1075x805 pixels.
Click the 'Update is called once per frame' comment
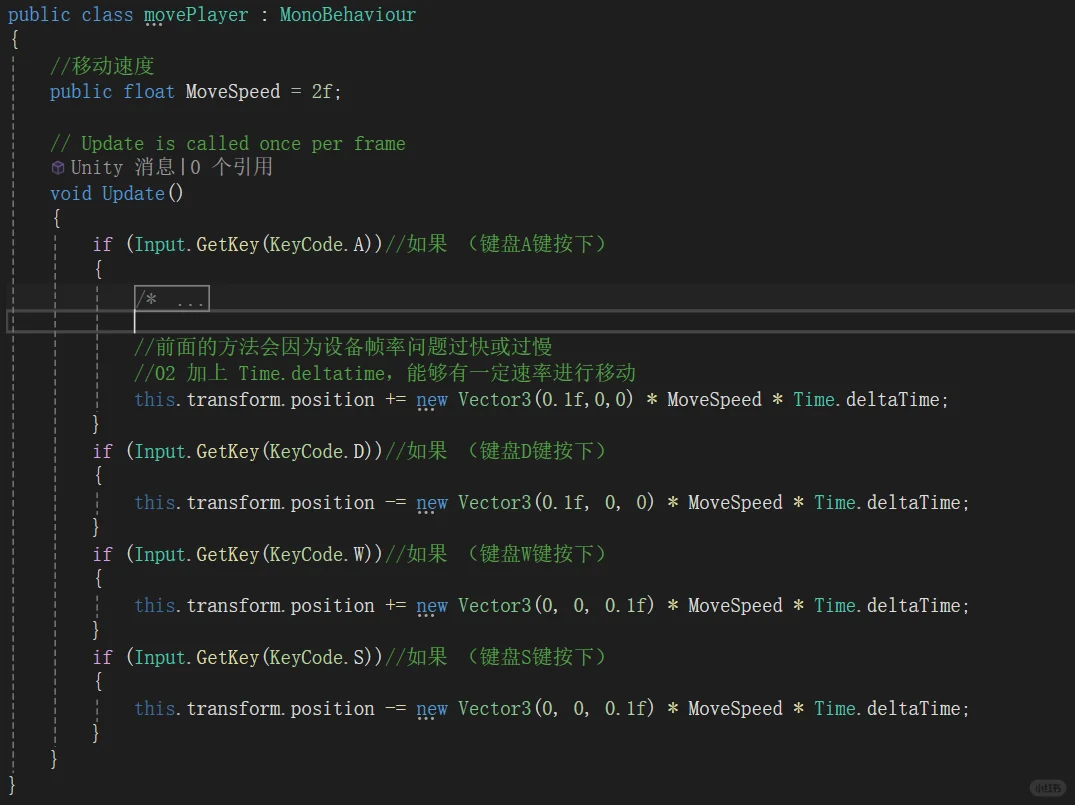228,143
